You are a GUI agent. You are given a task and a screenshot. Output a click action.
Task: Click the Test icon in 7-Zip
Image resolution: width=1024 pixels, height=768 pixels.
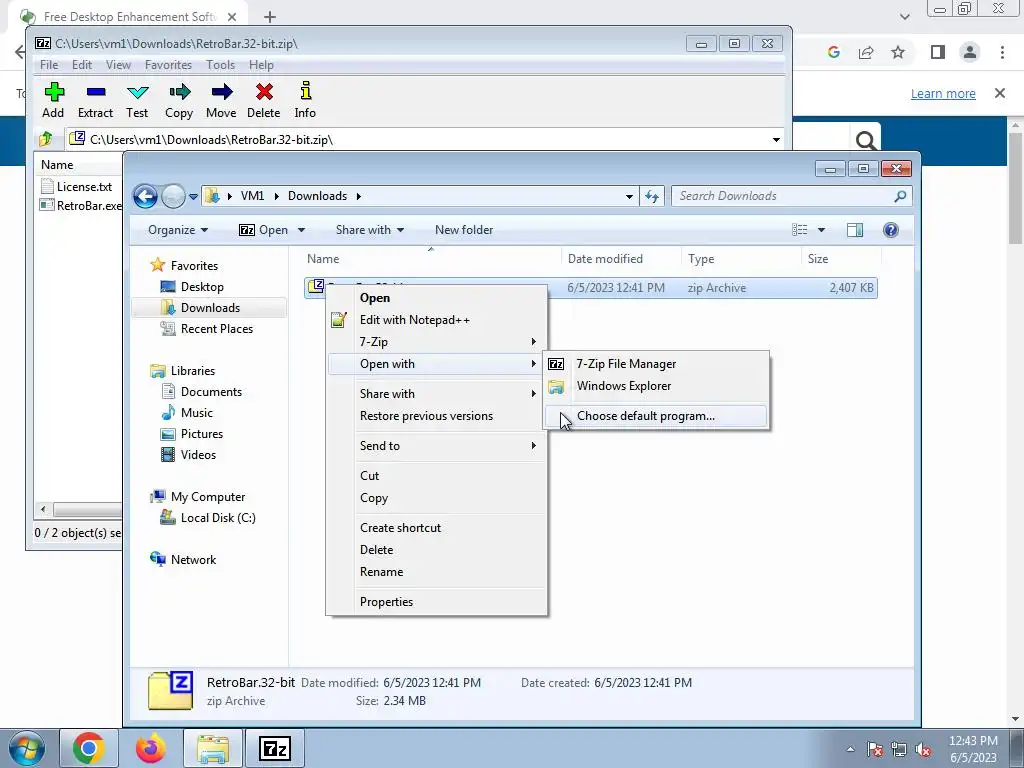pyautogui.click(x=137, y=92)
